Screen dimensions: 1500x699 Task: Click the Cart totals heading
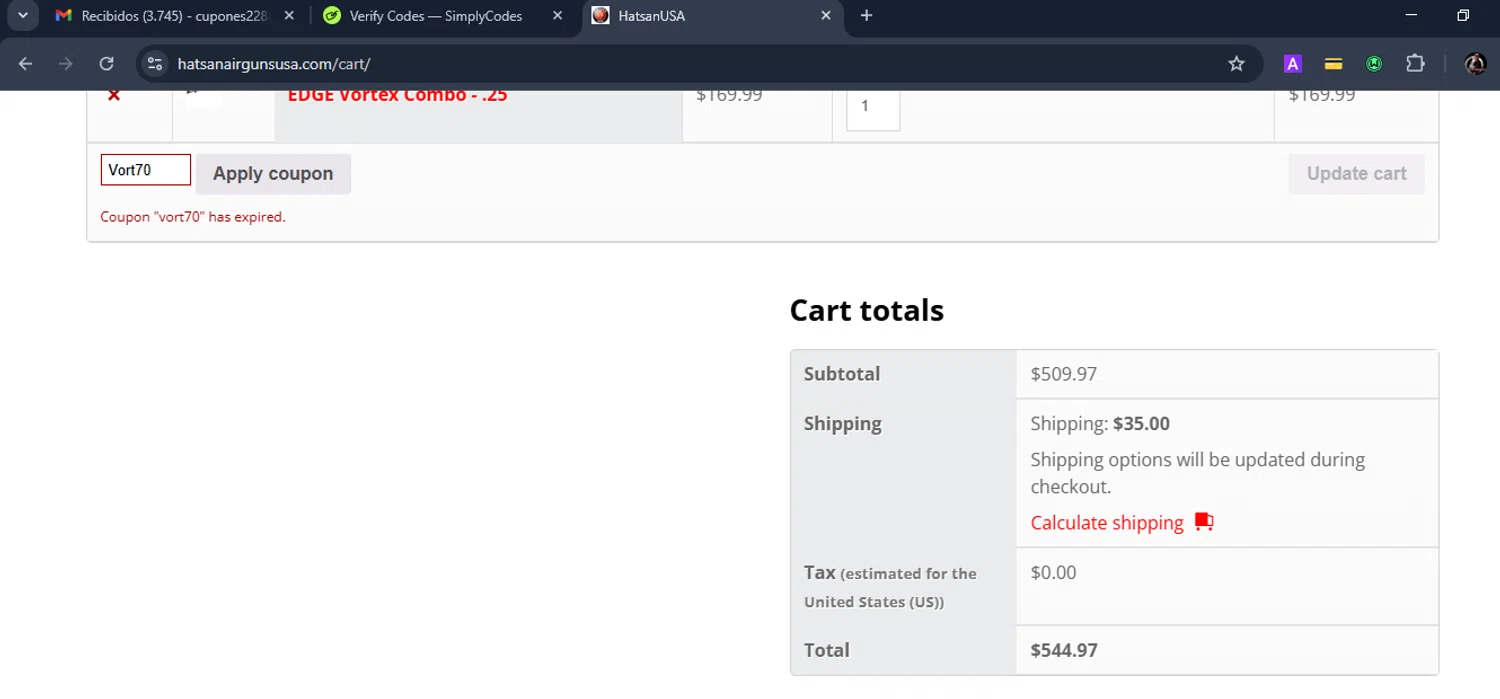[866, 310]
